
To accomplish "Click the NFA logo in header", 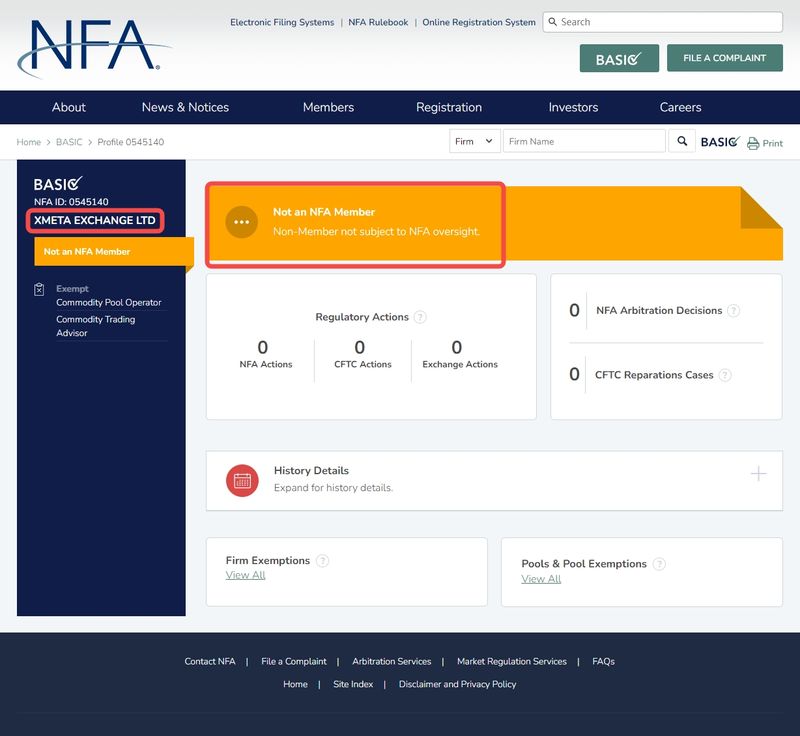I will pos(94,47).
